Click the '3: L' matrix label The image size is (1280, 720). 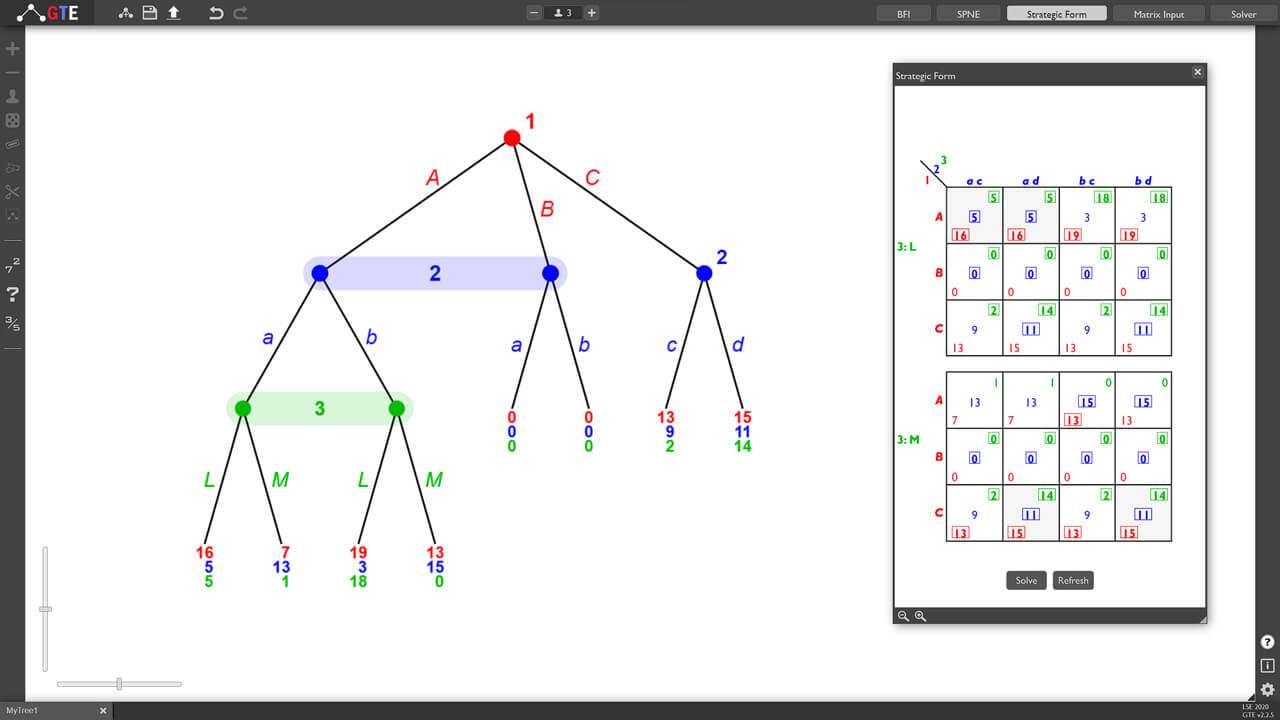click(908, 245)
